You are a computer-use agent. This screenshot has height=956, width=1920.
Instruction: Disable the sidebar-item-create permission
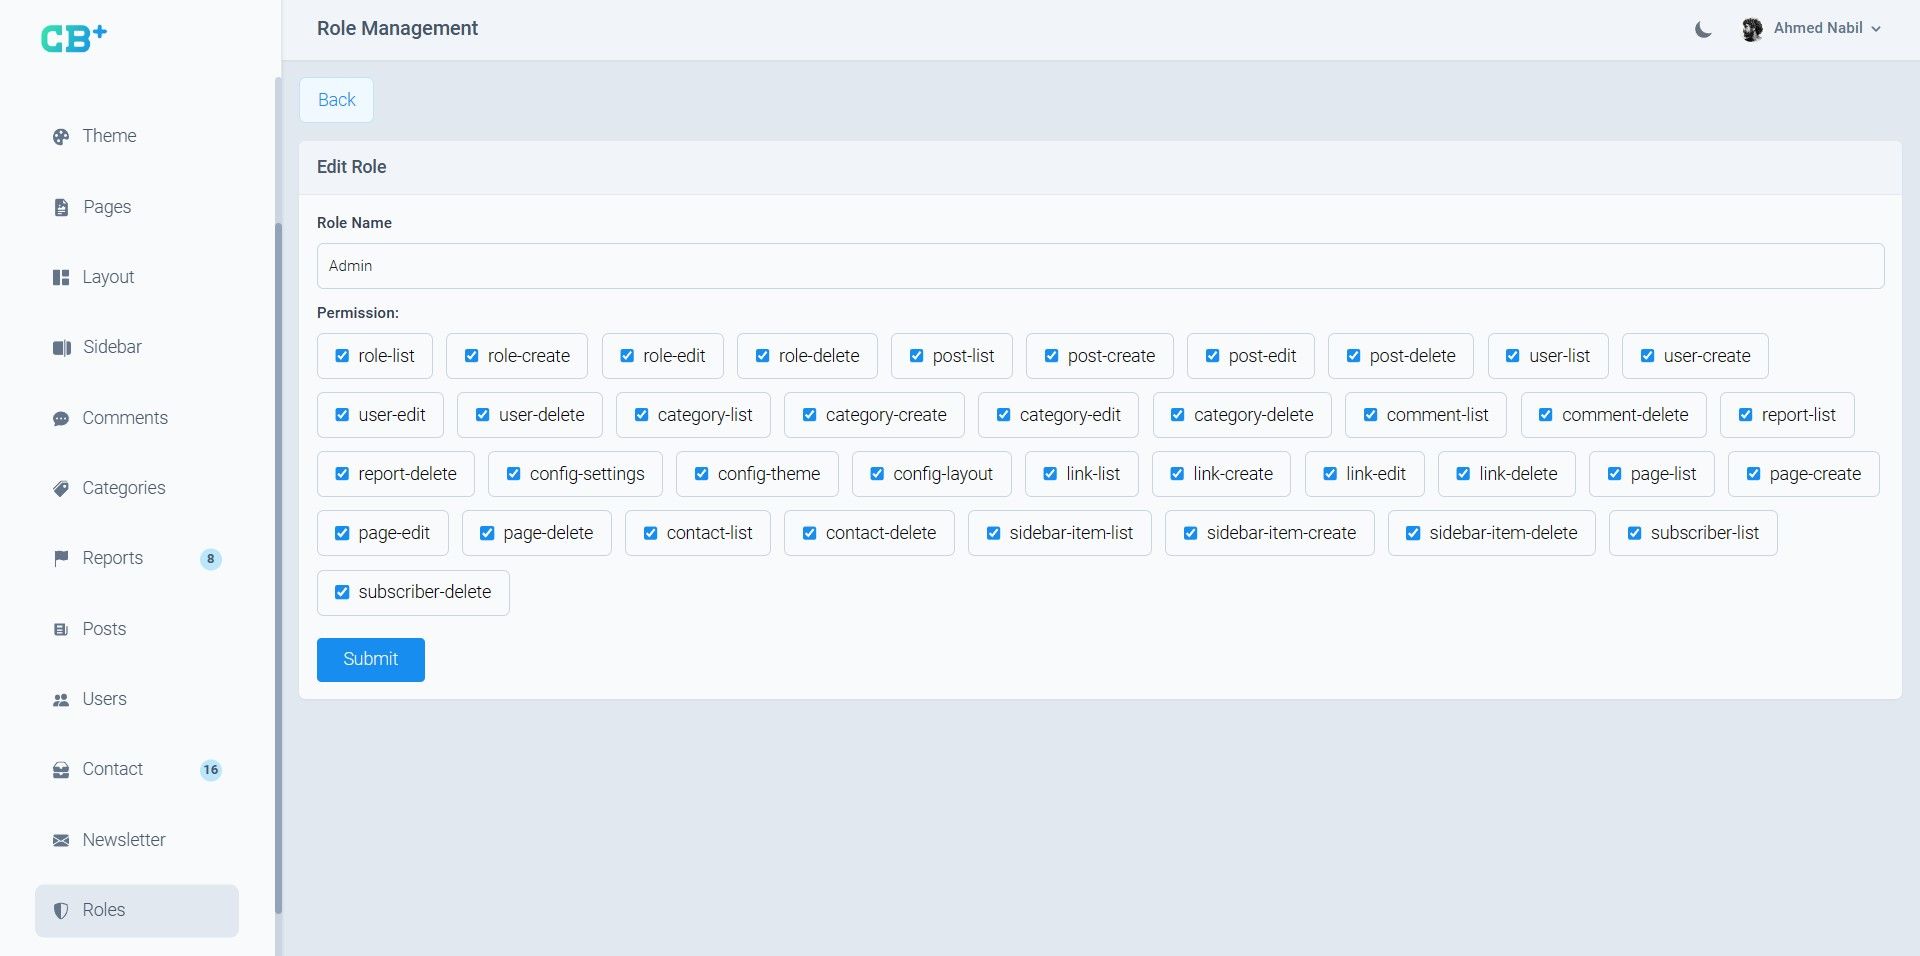pos(1190,533)
